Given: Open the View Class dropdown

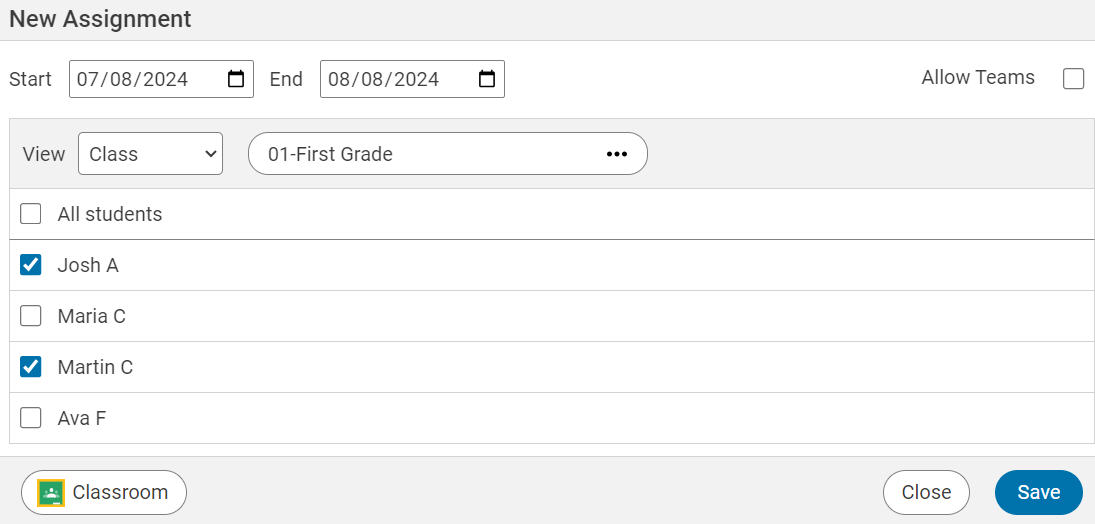Looking at the screenshot, I should [x=150, y=154].
